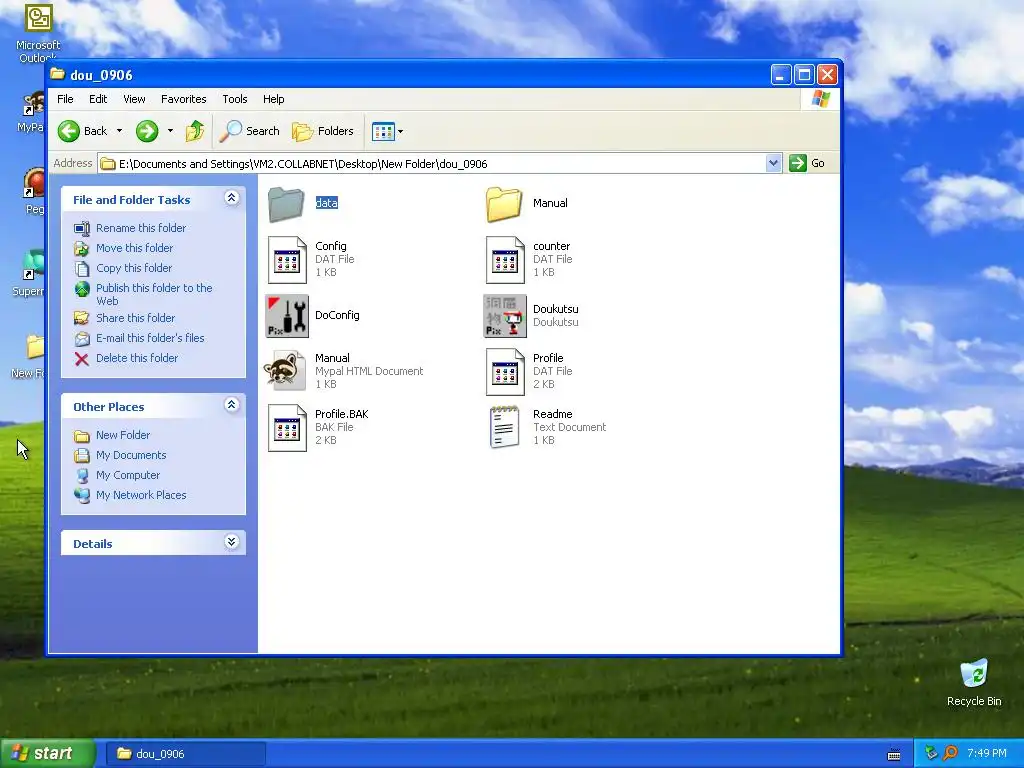
Task: Collapse the File and Folder Tasks panel
Action: click(231, 198)
